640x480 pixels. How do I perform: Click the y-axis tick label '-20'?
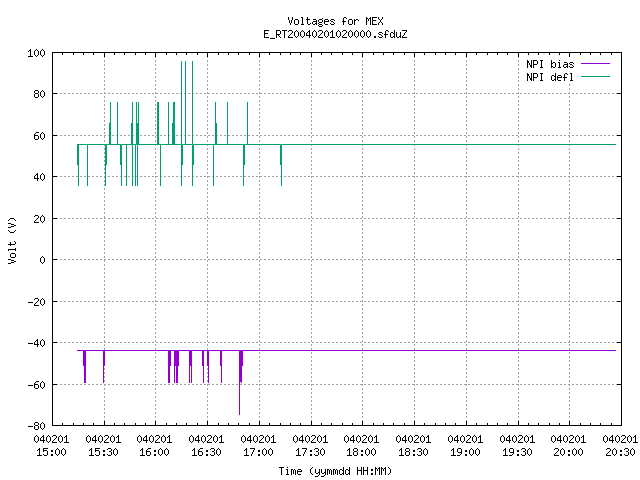(x=36, y=302)
